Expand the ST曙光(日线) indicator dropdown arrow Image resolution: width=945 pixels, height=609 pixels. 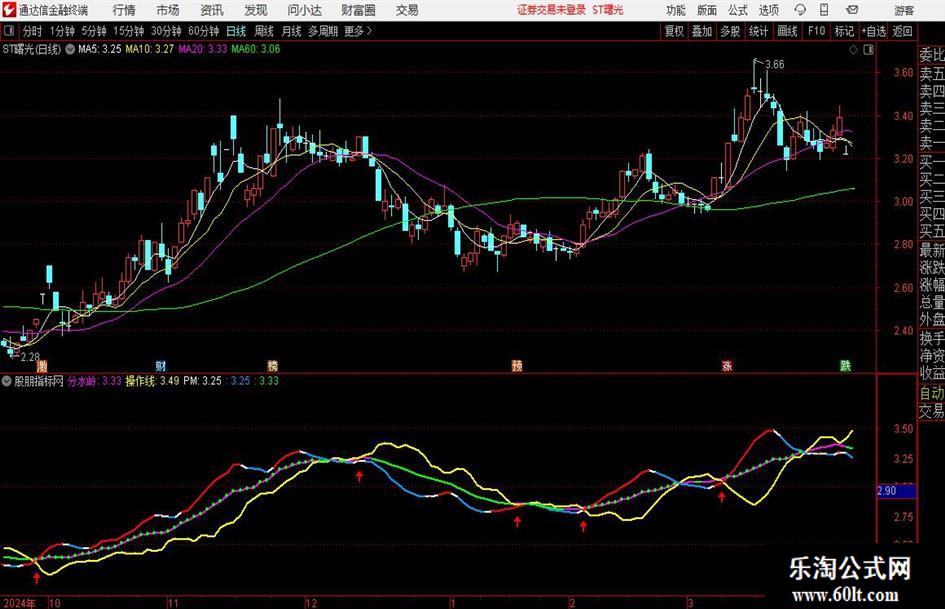tap(70, 49)
